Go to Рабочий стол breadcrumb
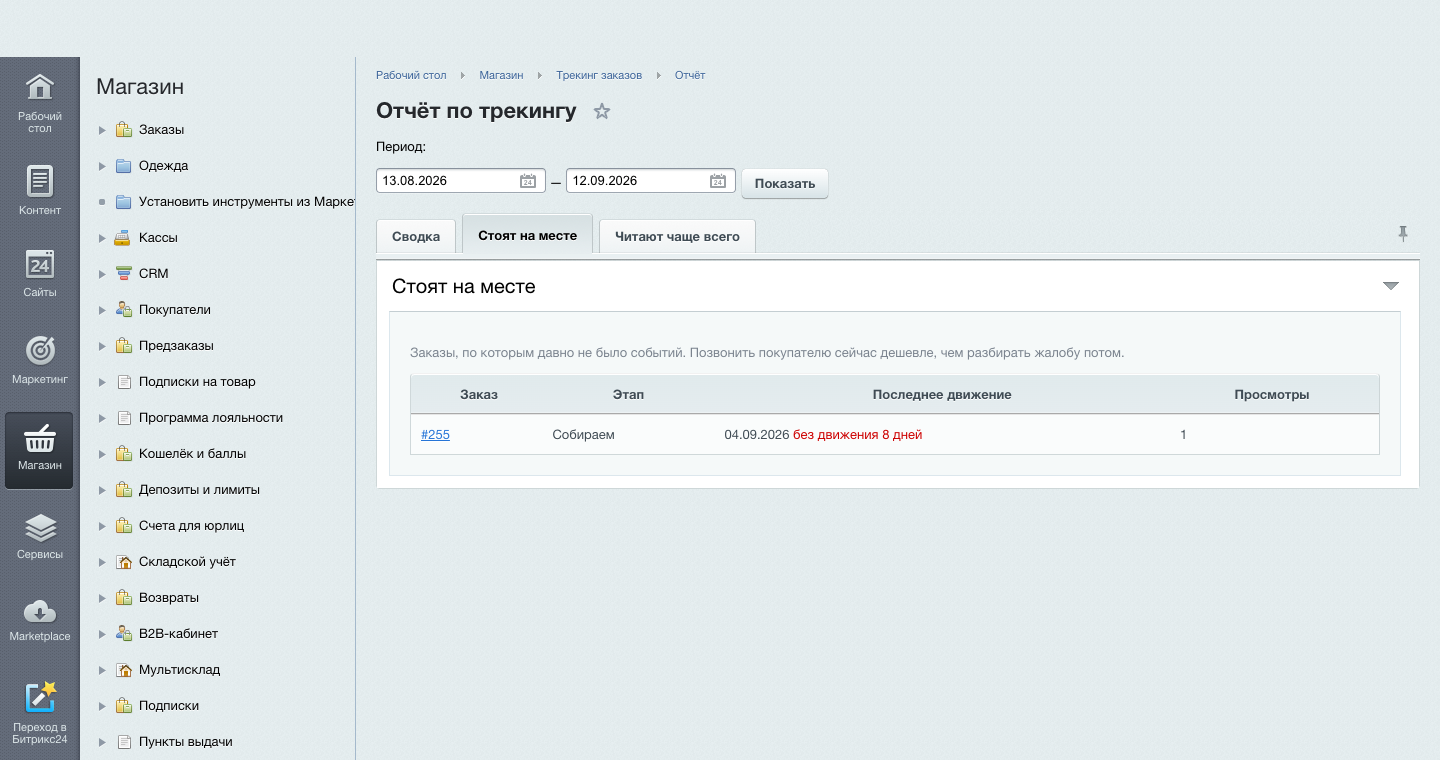This screenshot has width=1440, height=760. (411, 75)
